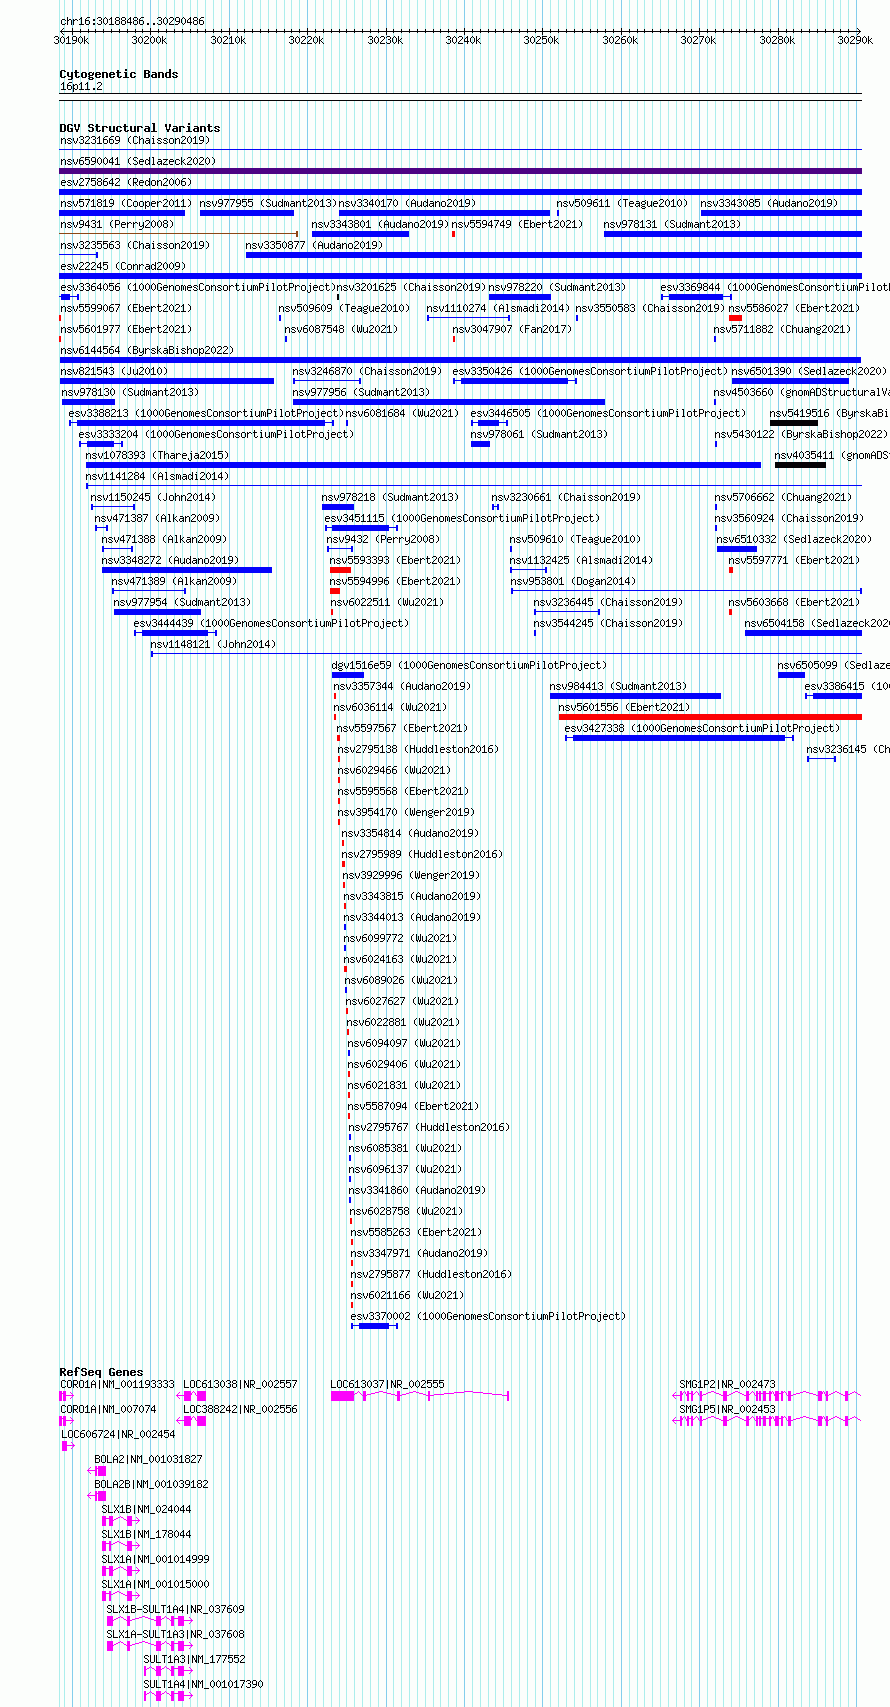Image resolution: width=890 pixels, height=1707 pixels.
Task: Open gene CORO1A|NM_001193333
Action: coord(117,1384)
